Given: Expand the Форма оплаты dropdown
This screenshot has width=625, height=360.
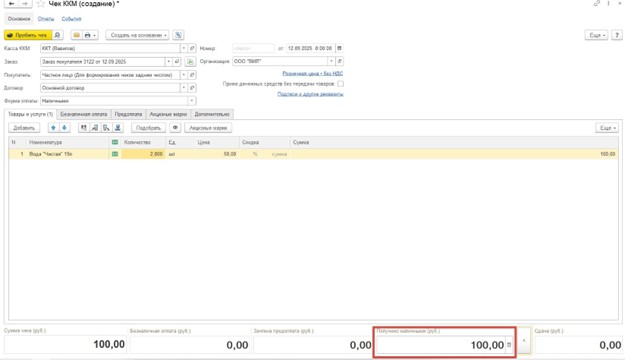Looking at the screenshot, I should pos(192,101).
